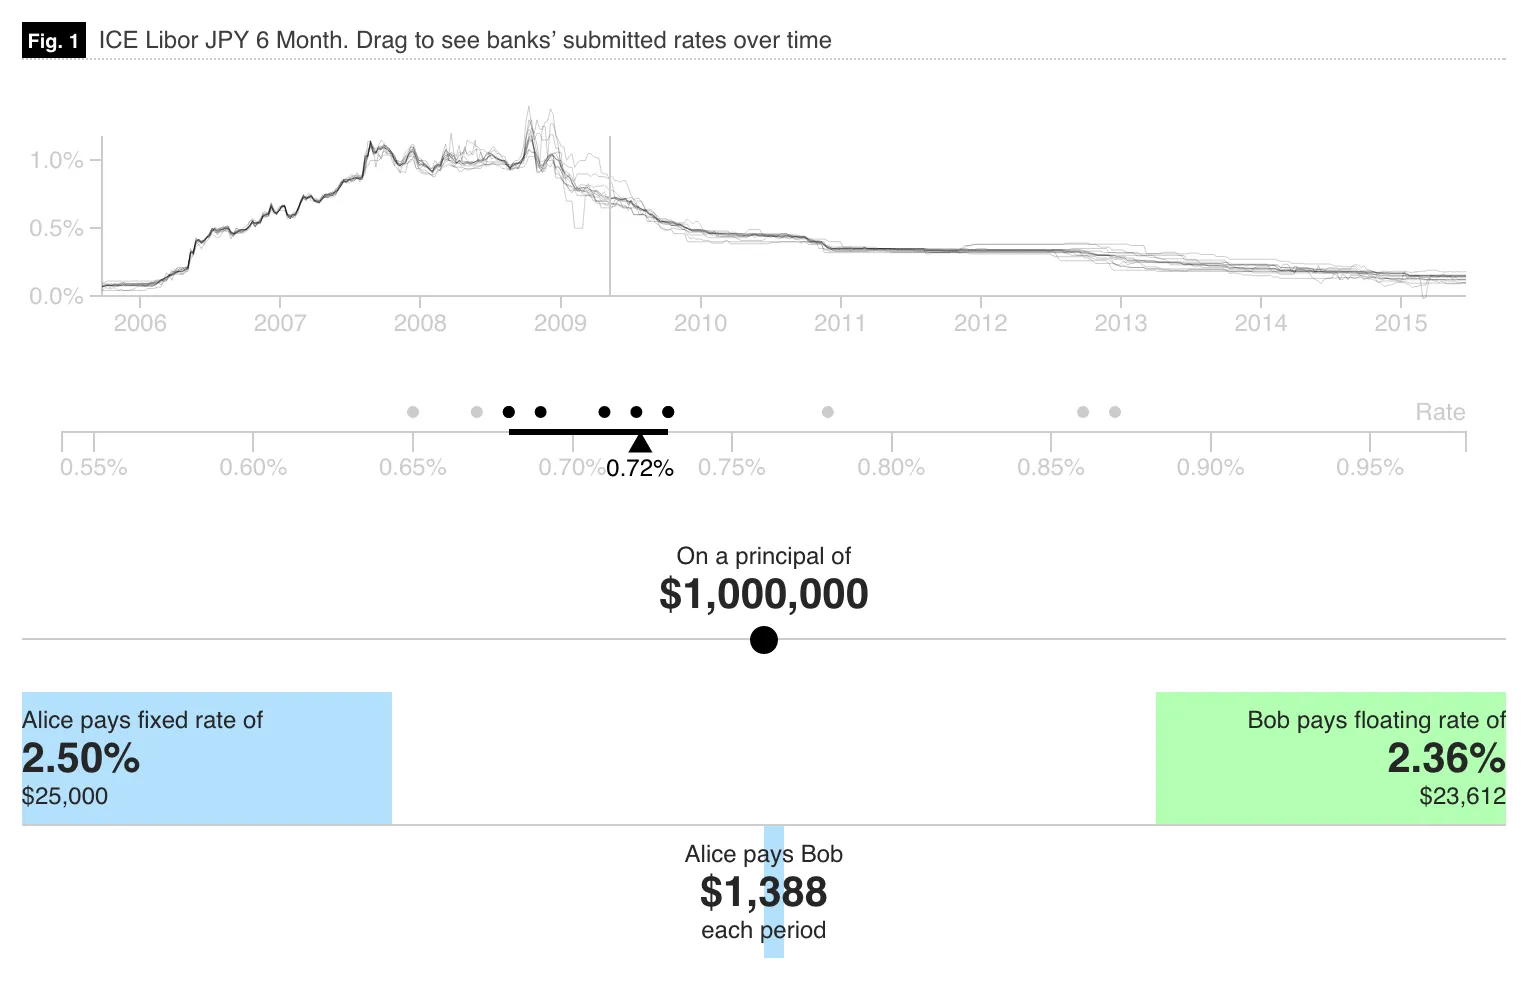Select the blue "Alice pays fixed rate" box
The width and height of the screenshot is (1526, 998).
pyautogui.click(x=207, y=759)
